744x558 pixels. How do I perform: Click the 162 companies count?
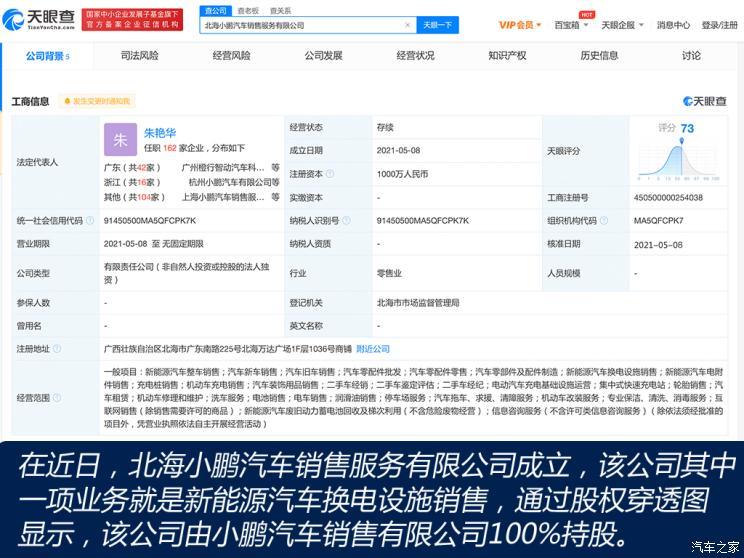(x=170, y=148)
